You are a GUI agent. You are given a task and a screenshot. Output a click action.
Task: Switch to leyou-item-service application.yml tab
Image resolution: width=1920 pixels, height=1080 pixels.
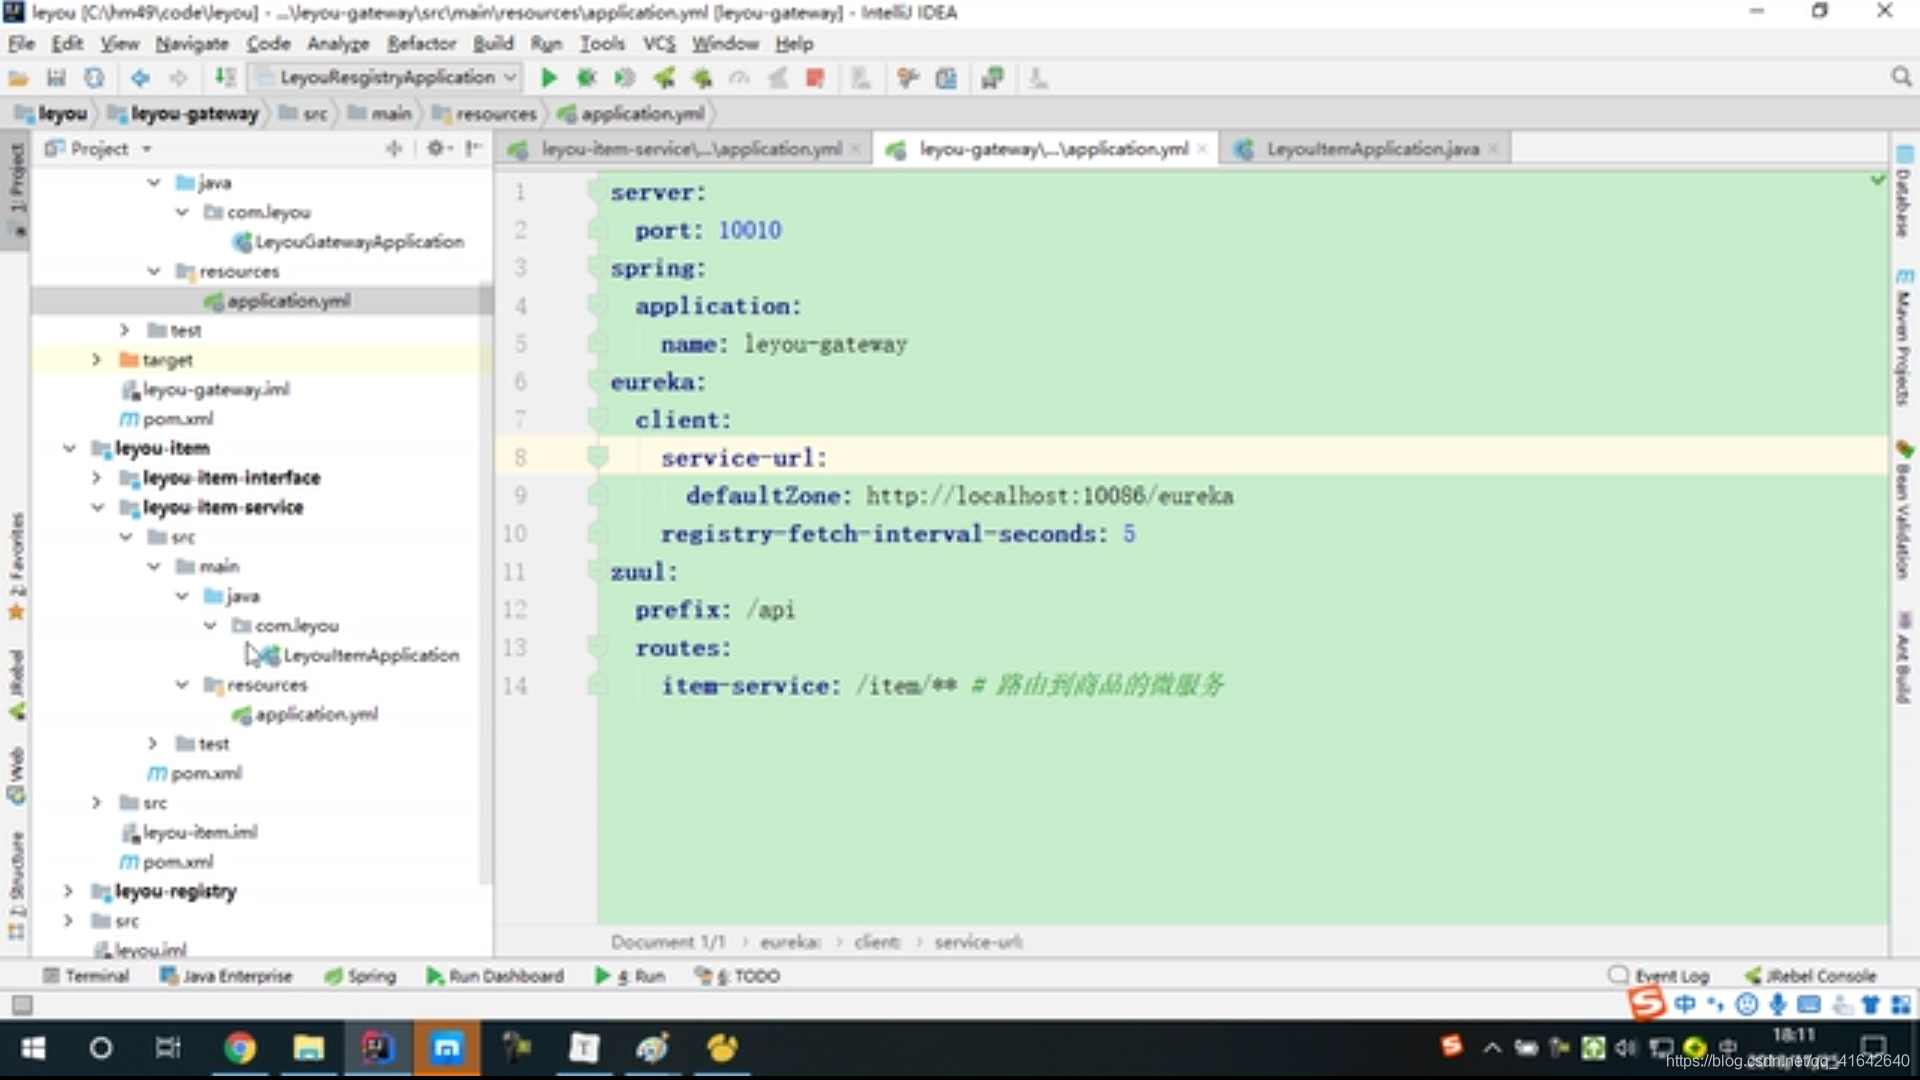[x=686, y=149]
